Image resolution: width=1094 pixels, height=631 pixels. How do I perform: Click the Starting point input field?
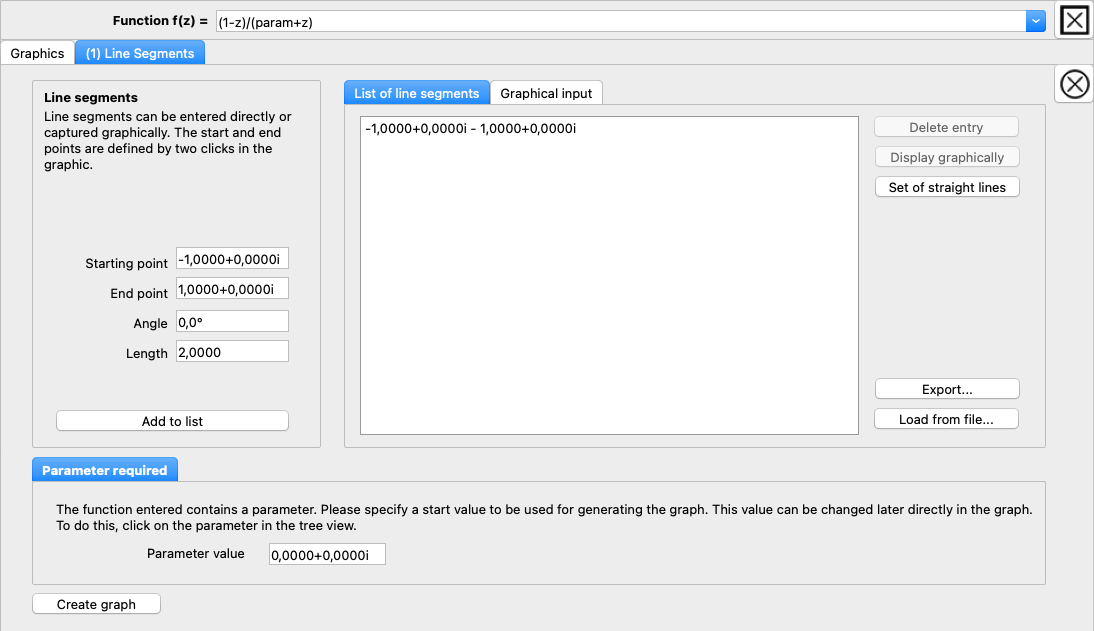point(232,259)
